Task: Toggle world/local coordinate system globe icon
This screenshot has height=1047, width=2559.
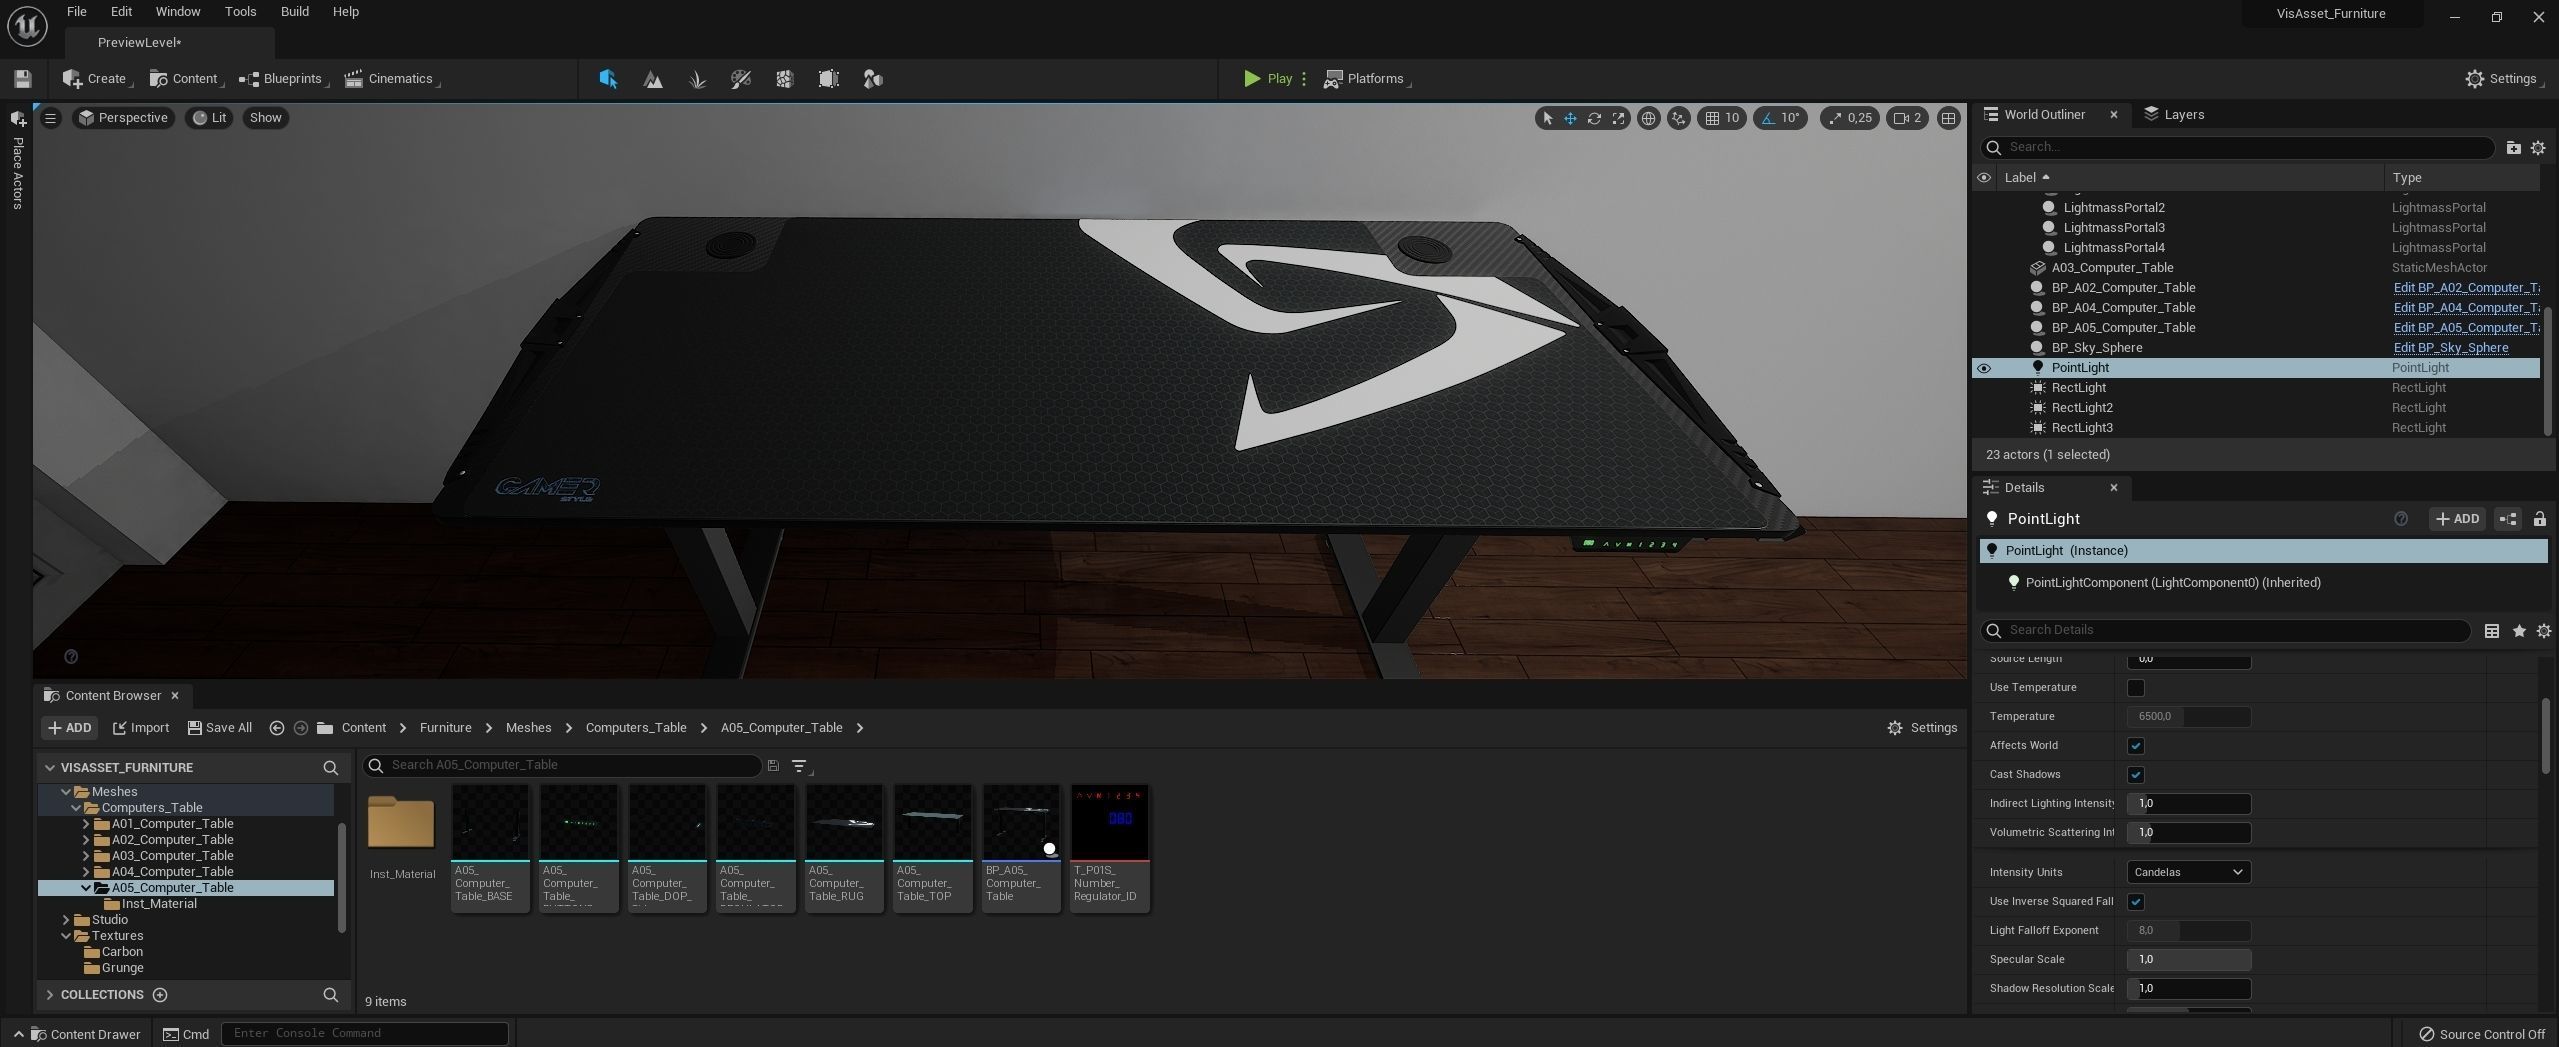Action: pos(1648,118)
